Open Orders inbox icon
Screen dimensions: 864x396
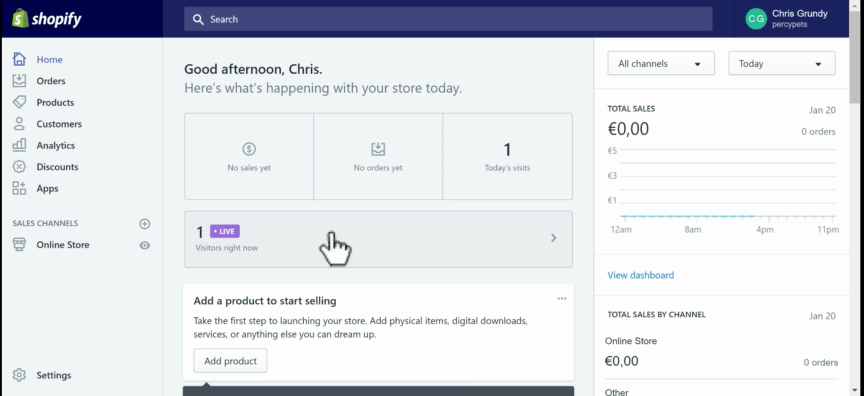19,80
